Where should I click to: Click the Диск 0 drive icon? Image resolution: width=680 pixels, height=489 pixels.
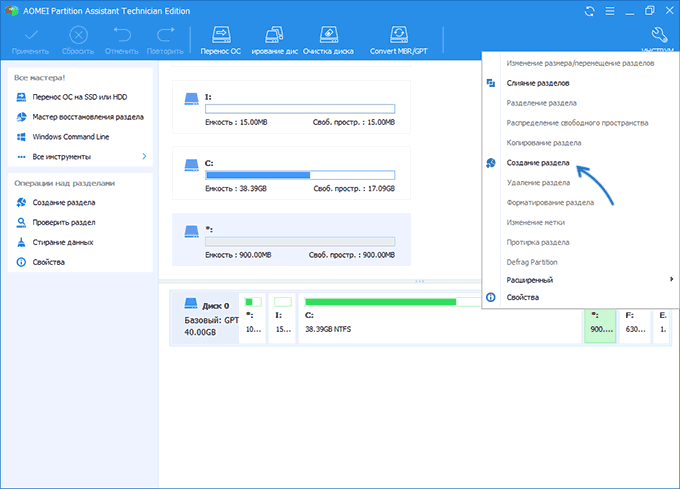191,303
